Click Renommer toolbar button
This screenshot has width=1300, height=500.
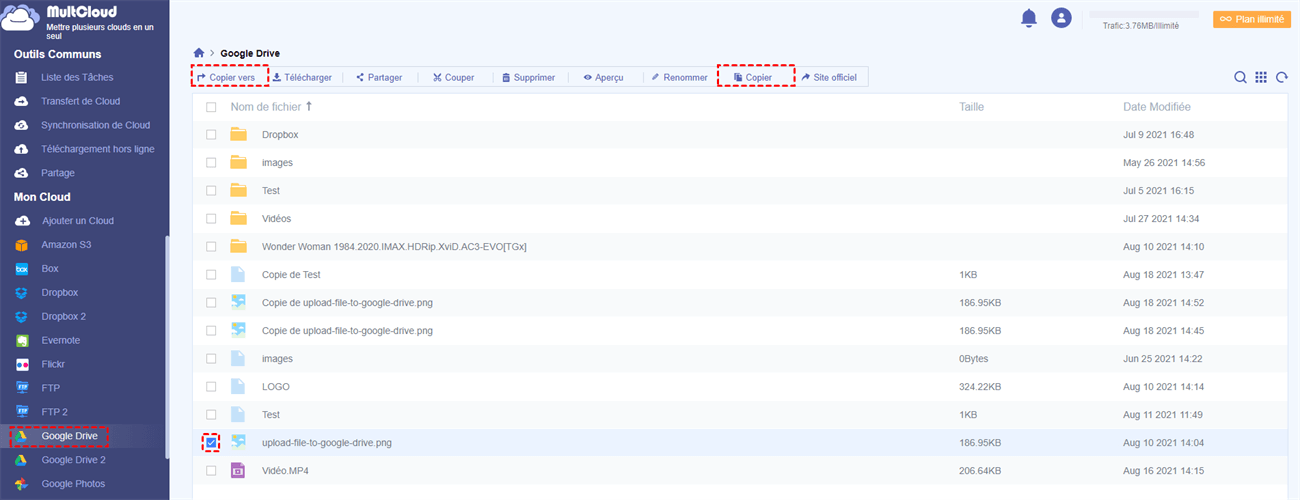pyautogui.click(x=679, y=77)
